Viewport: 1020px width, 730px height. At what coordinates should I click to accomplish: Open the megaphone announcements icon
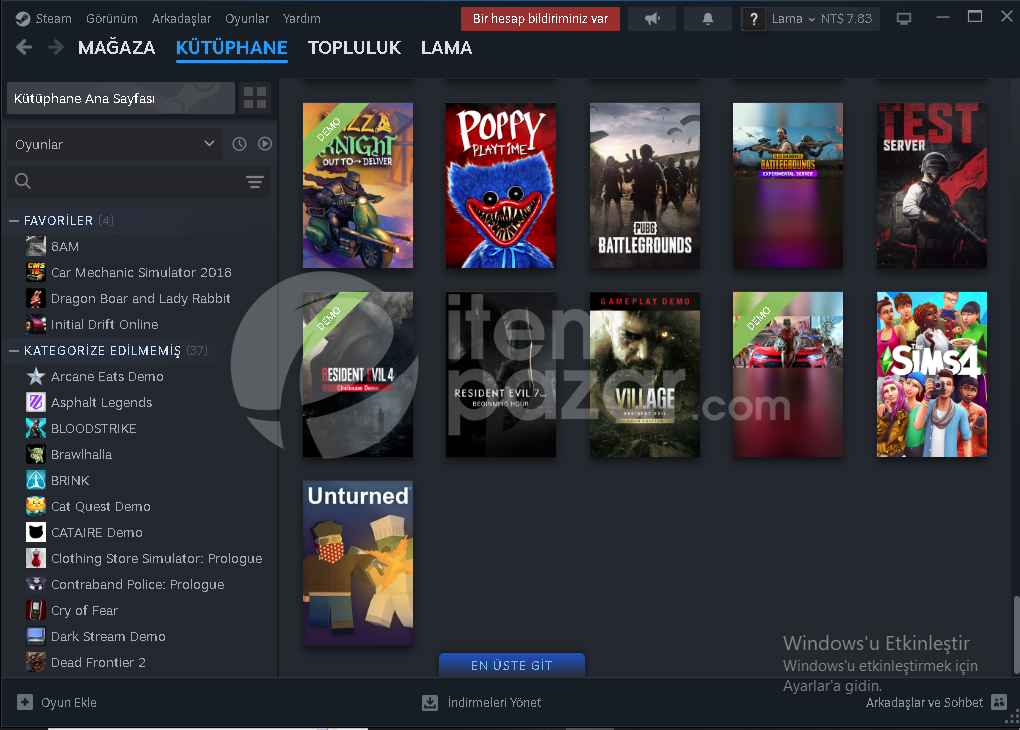point(652,19)
